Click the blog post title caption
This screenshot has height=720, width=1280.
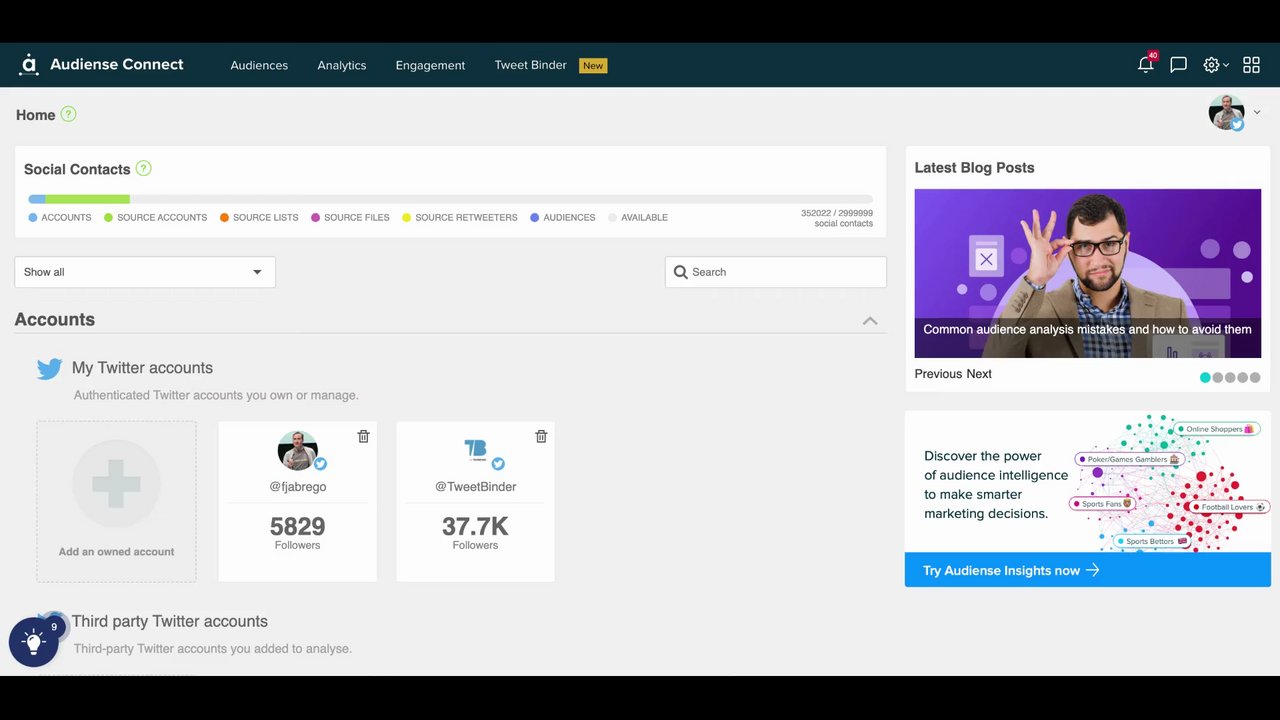[1087, 329]
